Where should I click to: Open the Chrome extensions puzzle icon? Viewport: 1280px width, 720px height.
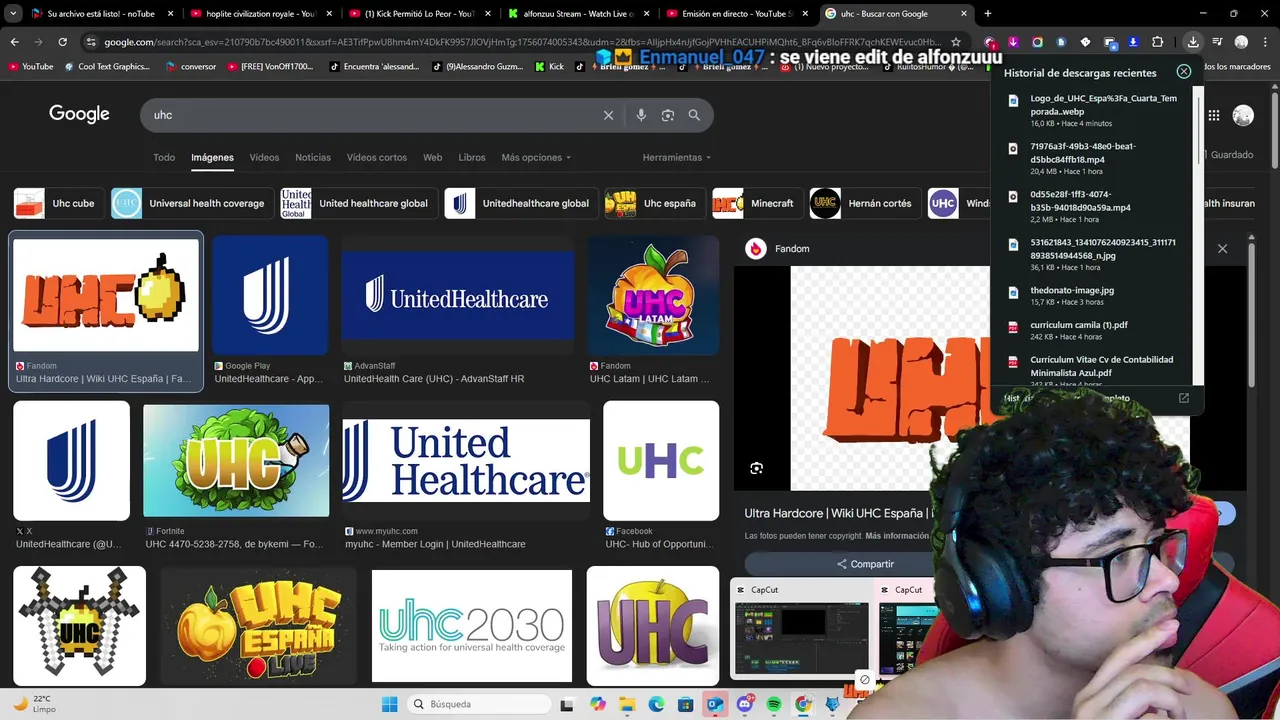point(1157,42)
